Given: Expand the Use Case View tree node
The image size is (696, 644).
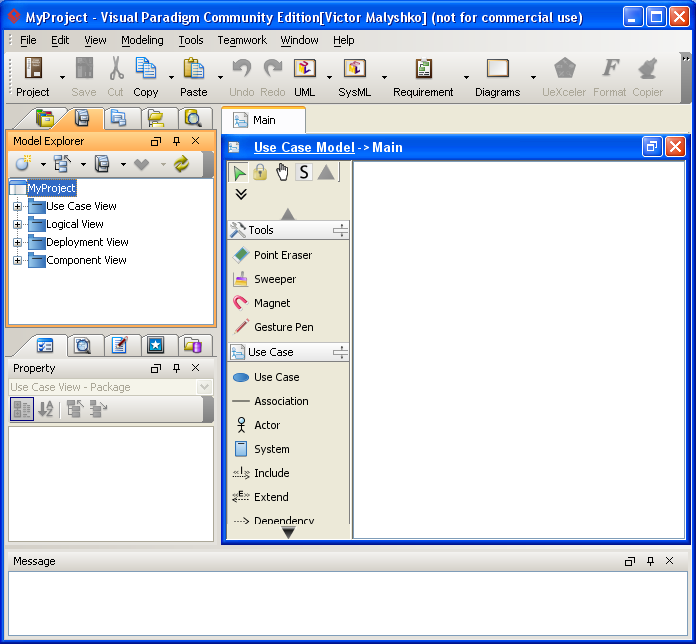Looking at the screenshot, I should 17,206.
